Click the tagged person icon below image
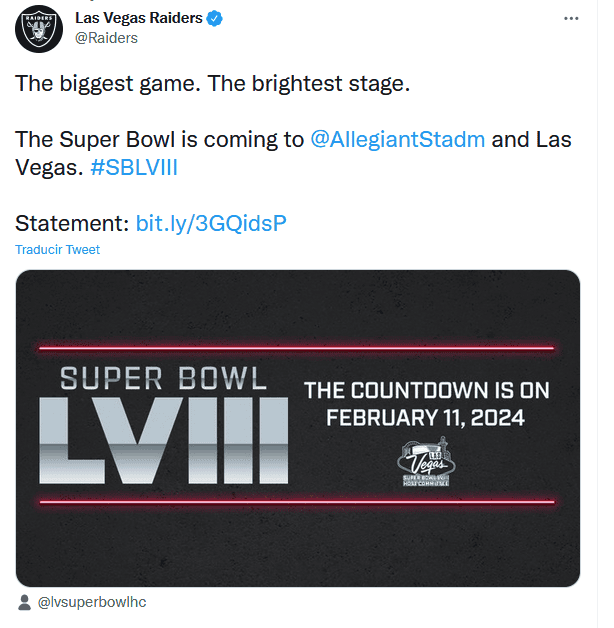 (x=25, y=602)
